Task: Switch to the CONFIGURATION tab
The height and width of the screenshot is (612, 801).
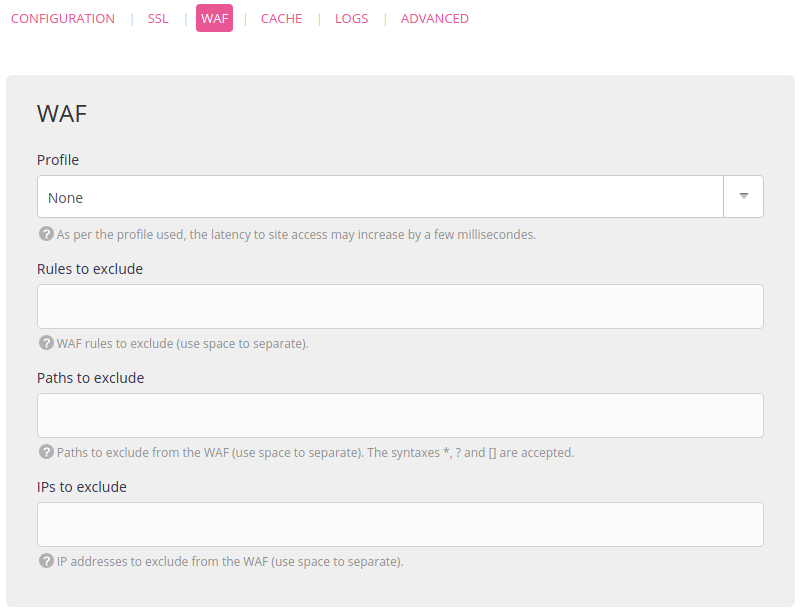Action: (63, 19)
